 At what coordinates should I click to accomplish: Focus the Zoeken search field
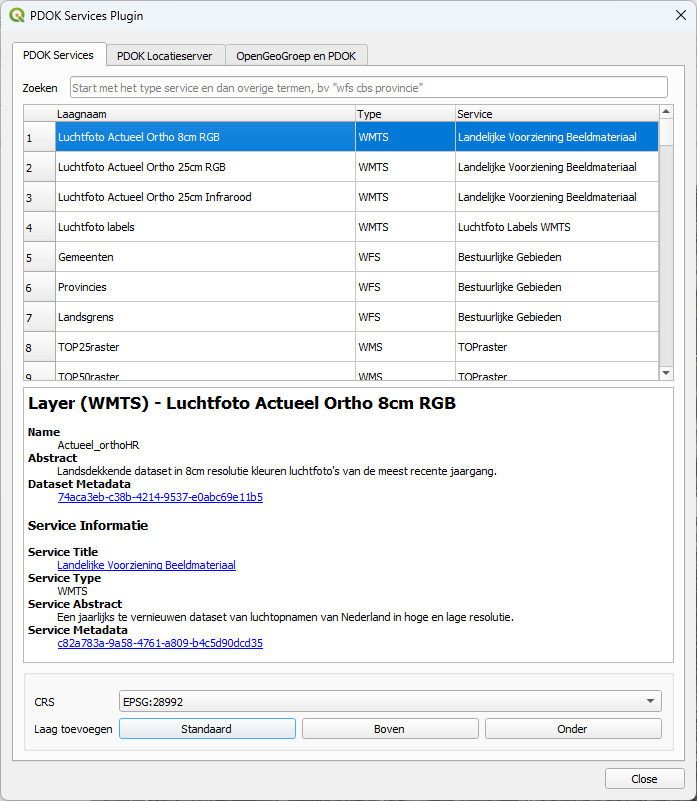(368, 87)
